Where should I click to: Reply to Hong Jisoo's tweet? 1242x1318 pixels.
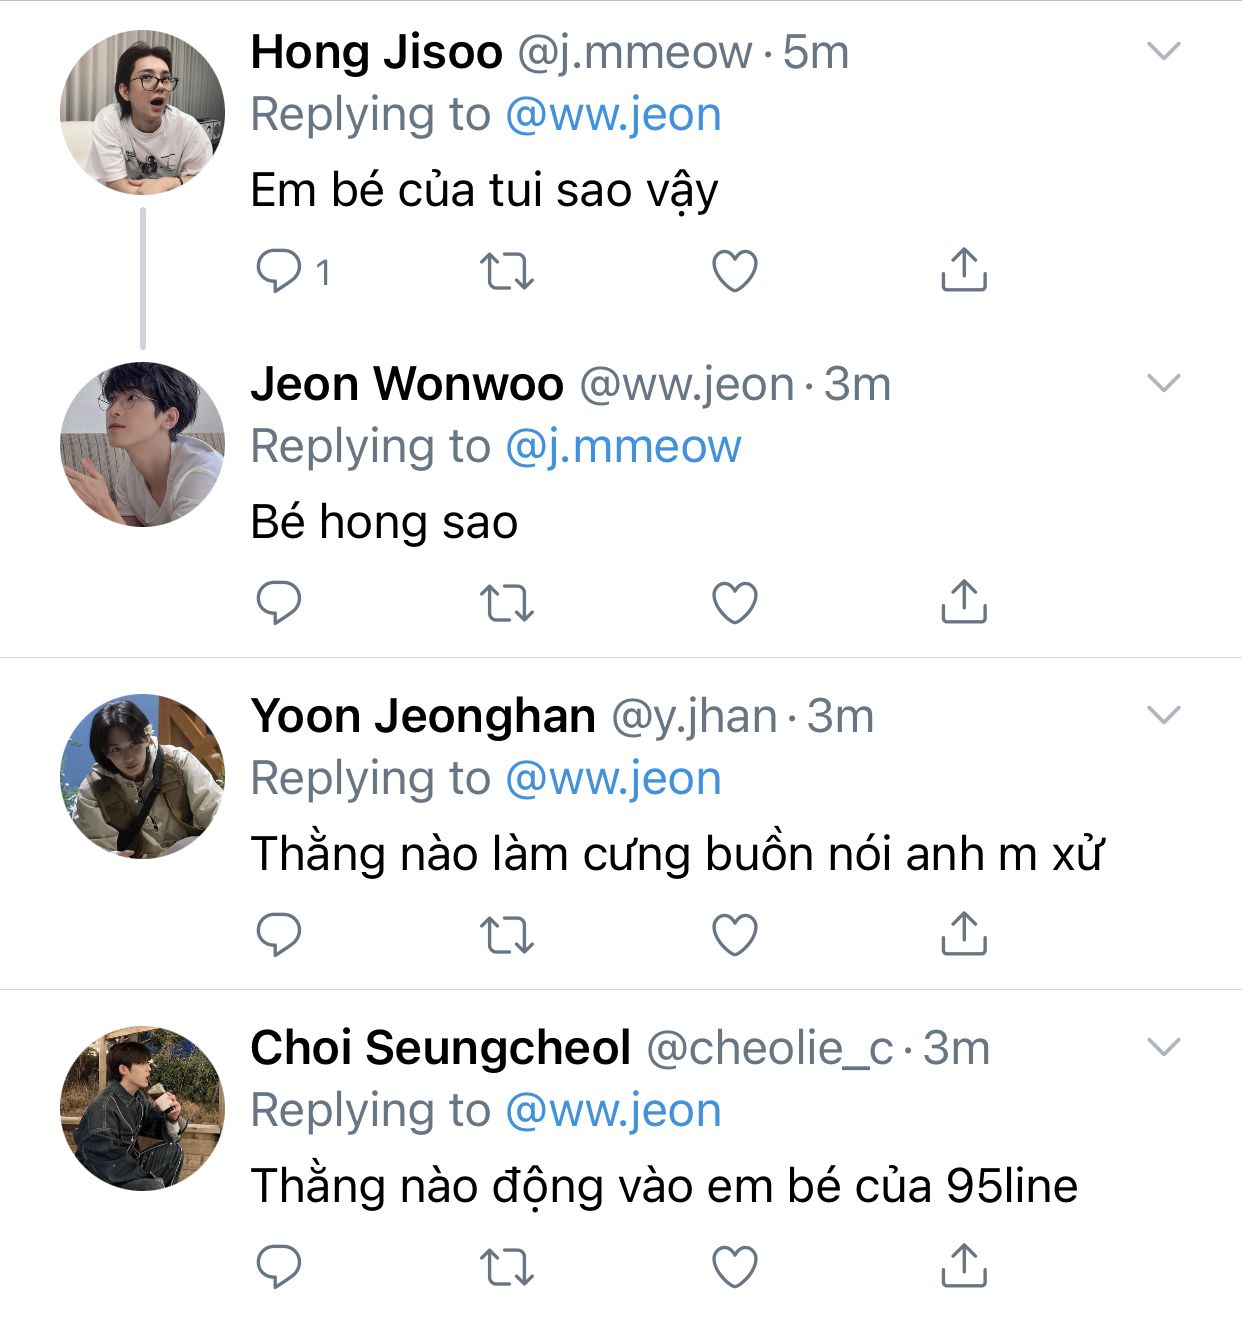coord(279,270)
